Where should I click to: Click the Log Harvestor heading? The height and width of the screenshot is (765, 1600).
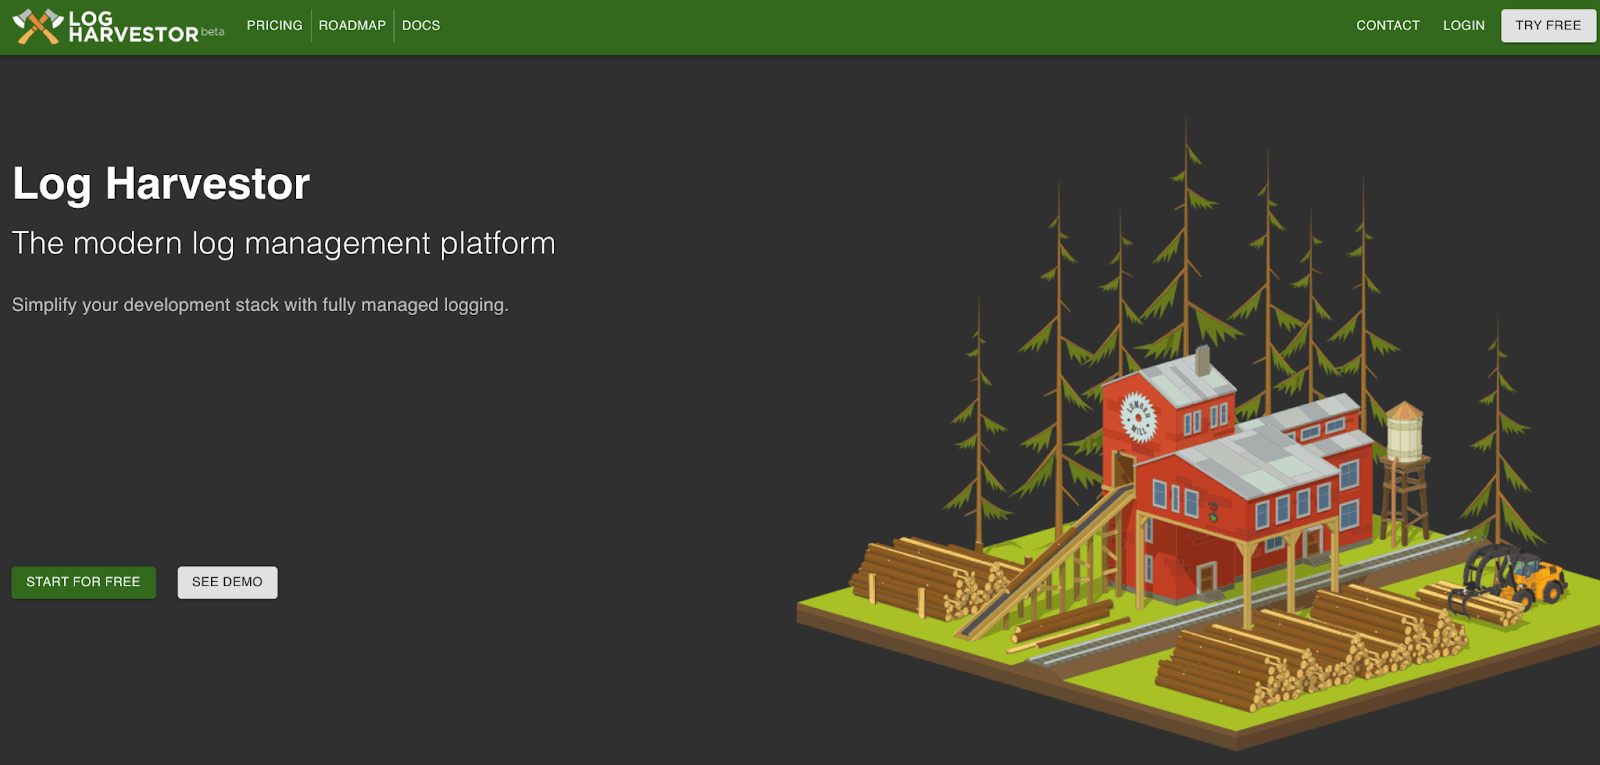click(x=161, y=184)
